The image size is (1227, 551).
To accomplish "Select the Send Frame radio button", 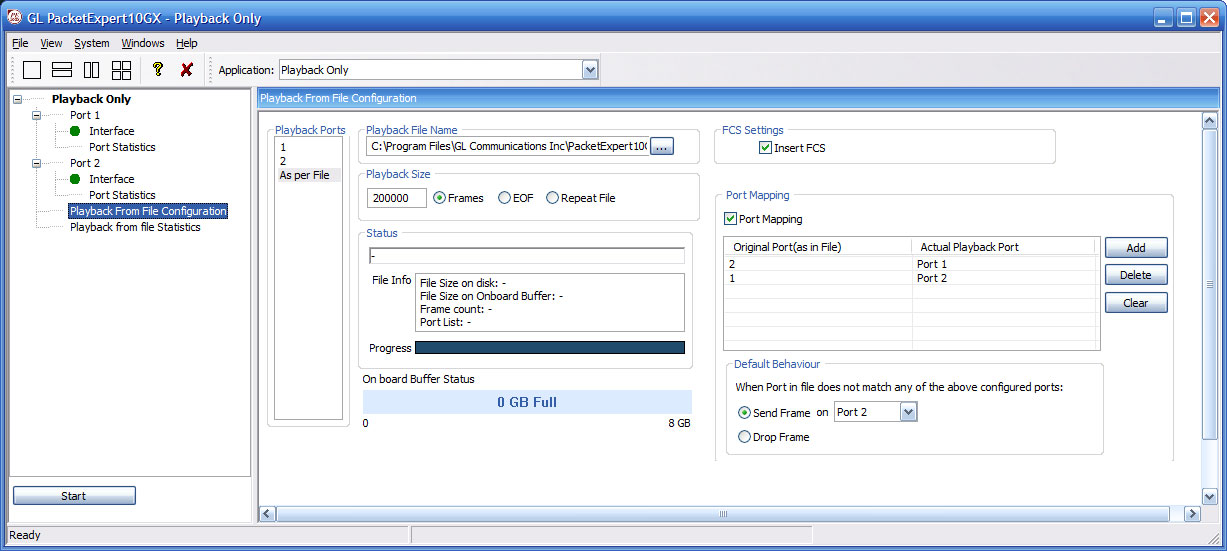I will [x=744, y=412].
